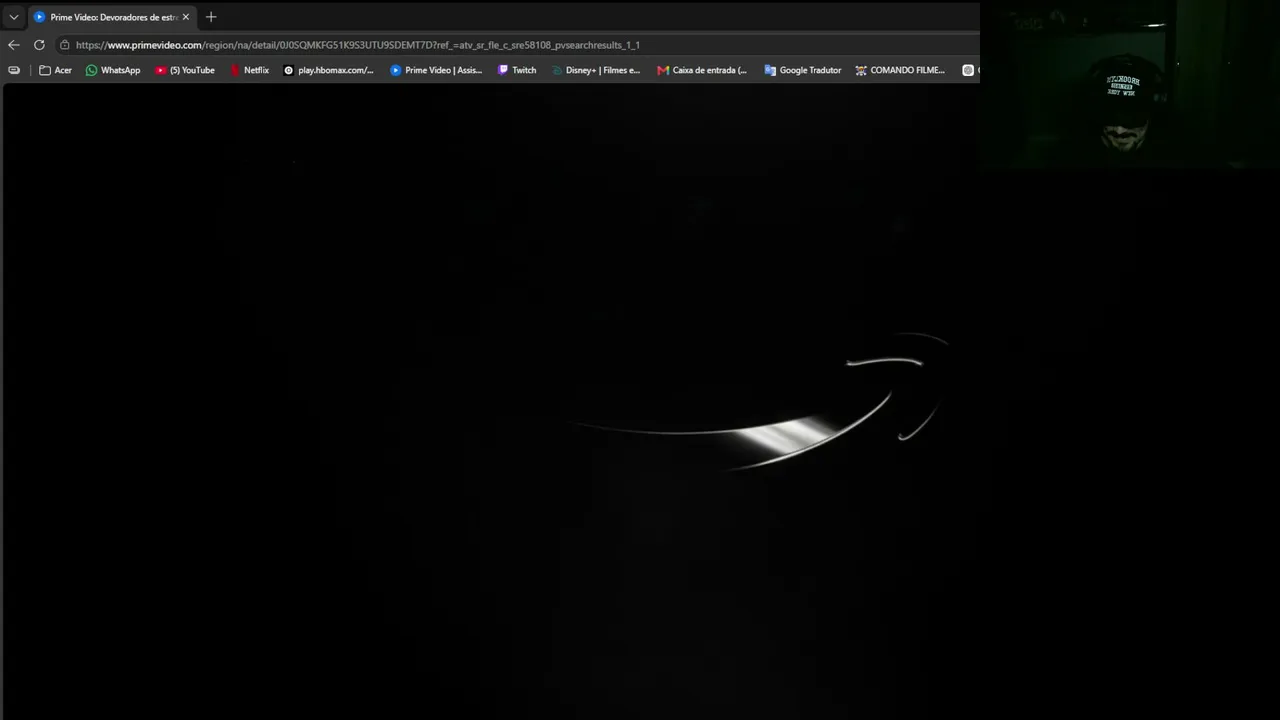Viewport: 1280px width, 720px height.
Task: View site information lock icon
Action: click(65, 45)
